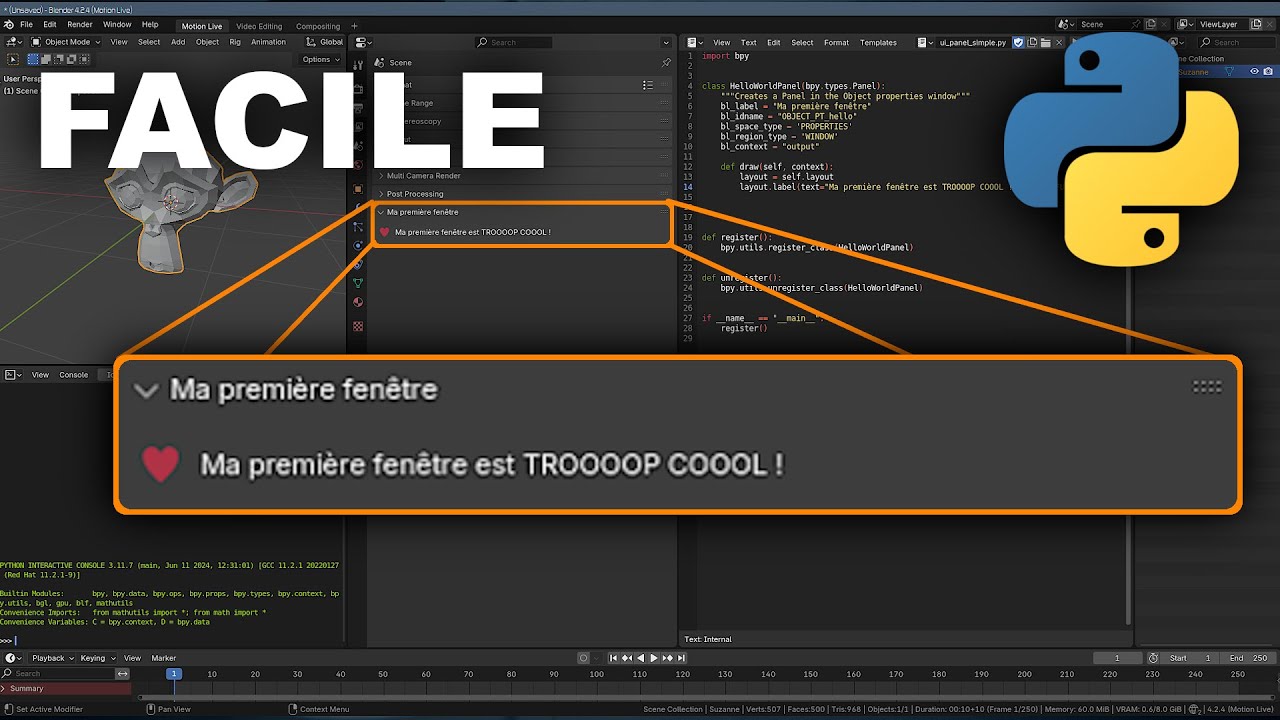The height and width of the screenshot is (720, 1280).
Task: Toggle fake user shield for ui_panel_simple.py
Action: [1018, 42]
